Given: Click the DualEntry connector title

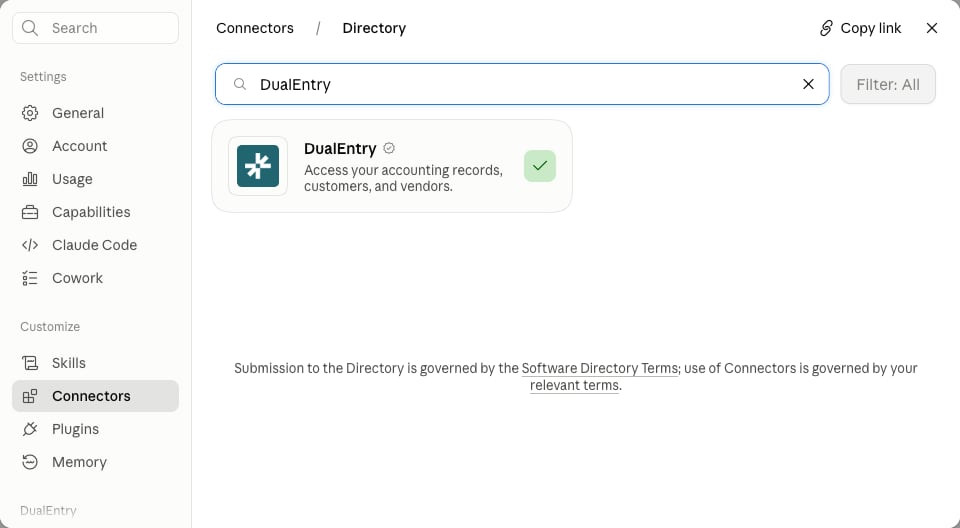Looking at the screenshot, I should 340,148.
